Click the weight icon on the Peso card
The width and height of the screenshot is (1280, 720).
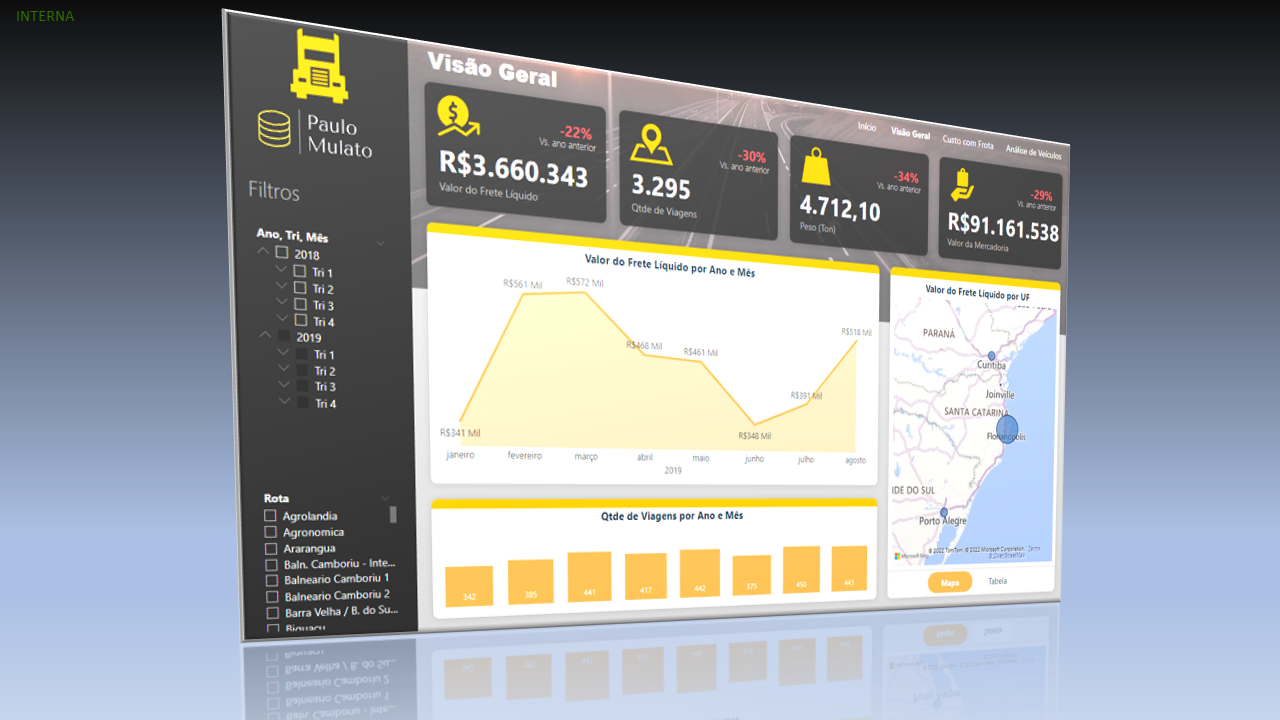(816, 167)
